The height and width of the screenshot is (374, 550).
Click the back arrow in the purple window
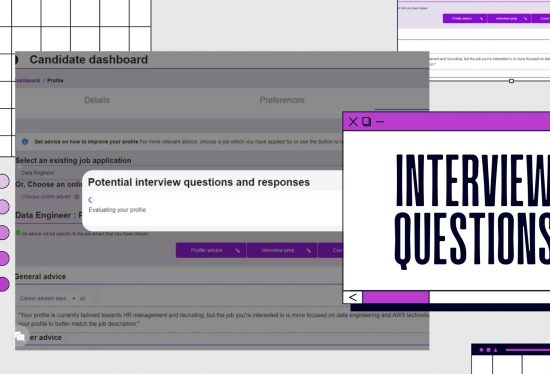tap(353, 297)
